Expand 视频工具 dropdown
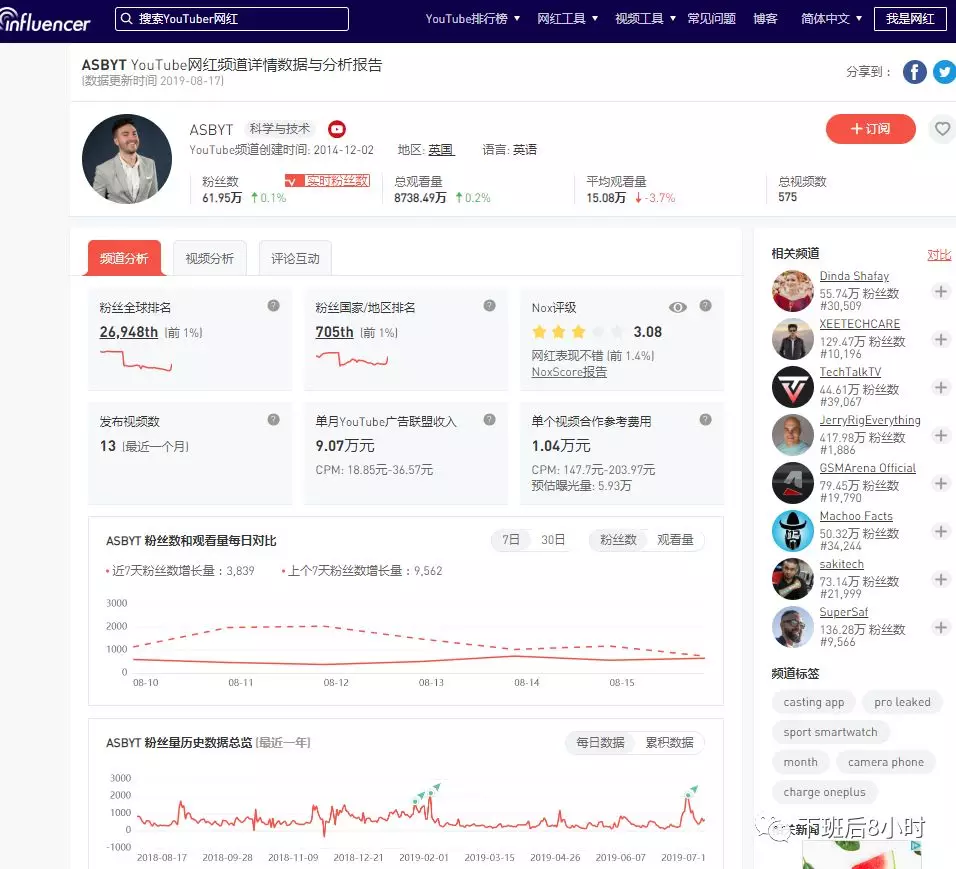Viewport: 956px width, 869px height. click(x=645, y=19)
